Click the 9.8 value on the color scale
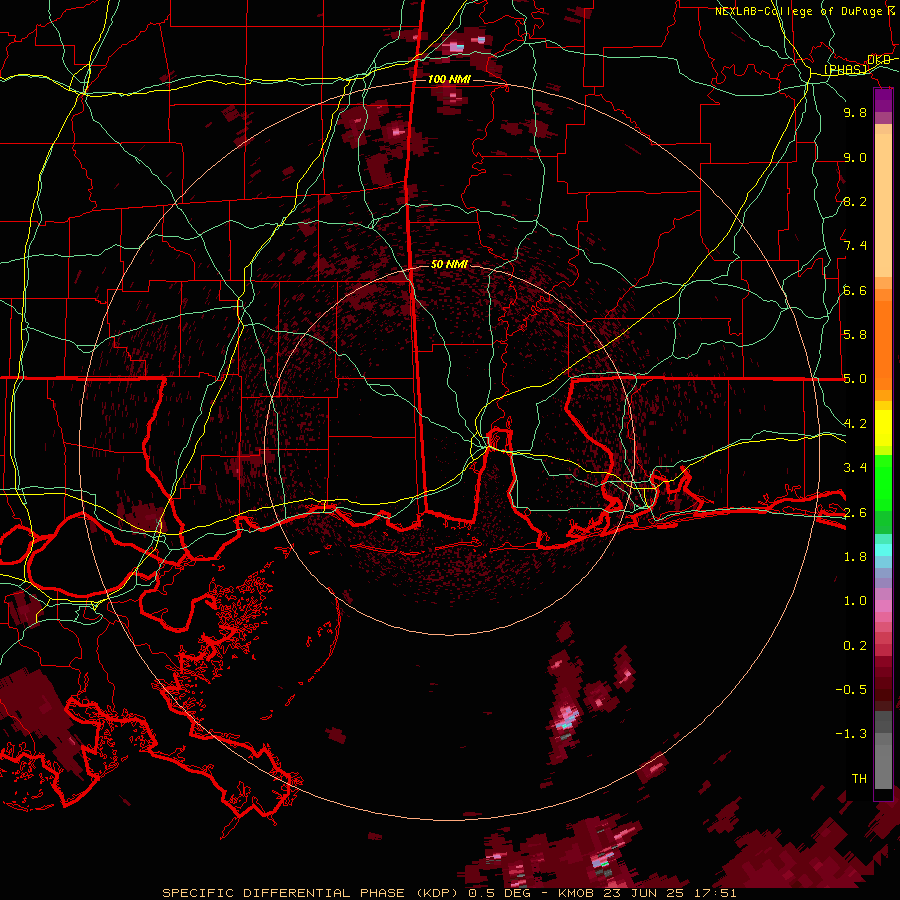900x900 pixels. click(855, 112)
